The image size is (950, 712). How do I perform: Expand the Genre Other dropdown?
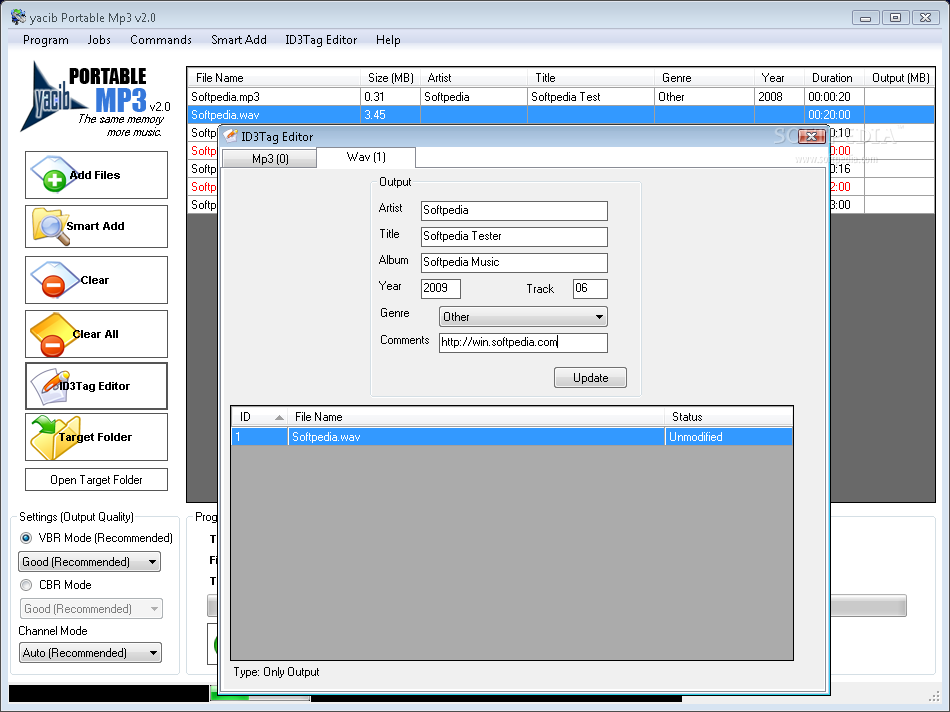click(x=523, y=316)
